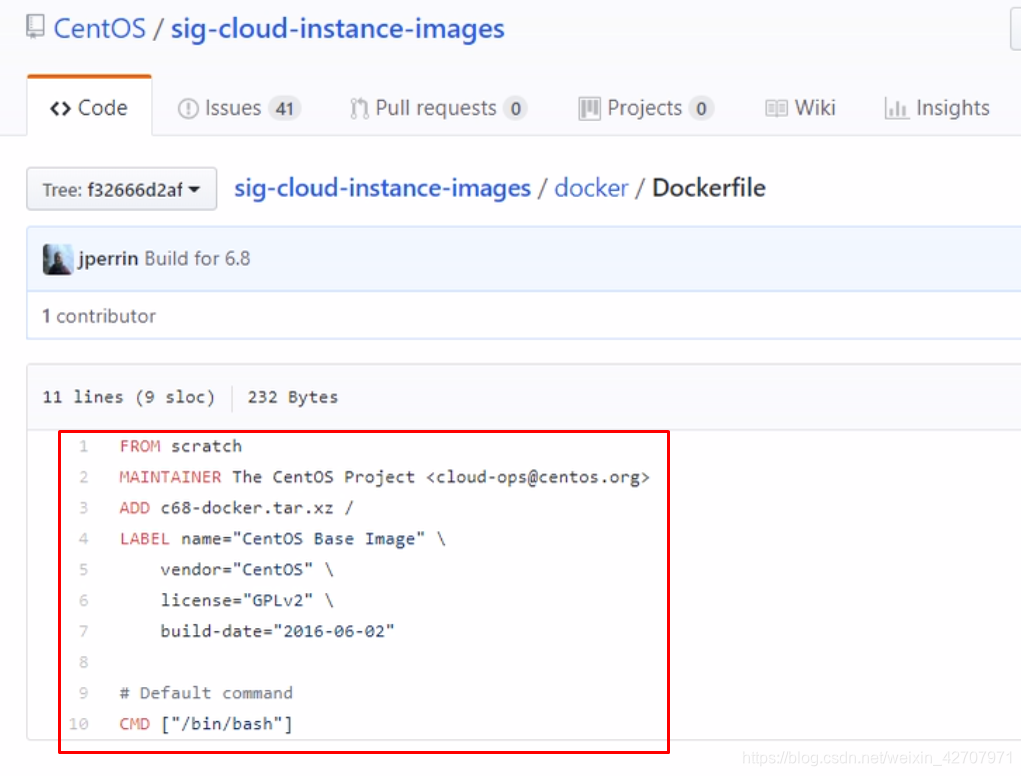
Task: Go to the Wiki tab
Action: (x=800, y=108)
